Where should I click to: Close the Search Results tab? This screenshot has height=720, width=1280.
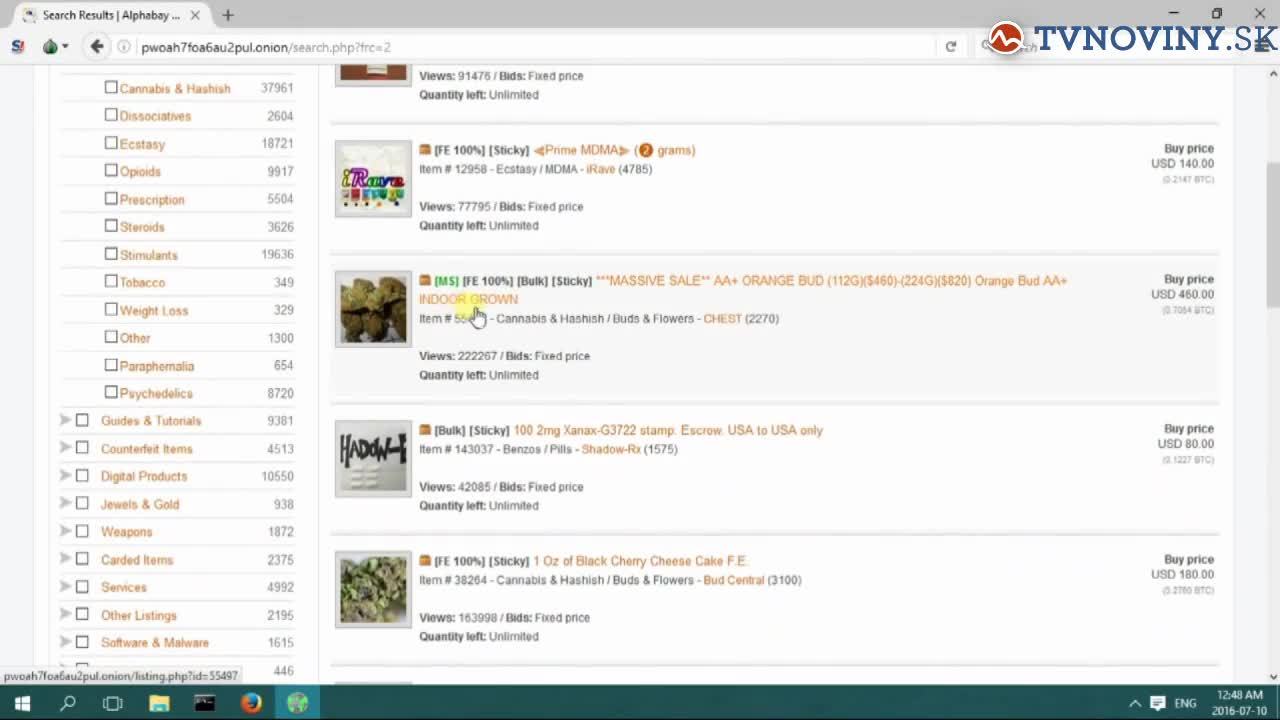[195, 15]
